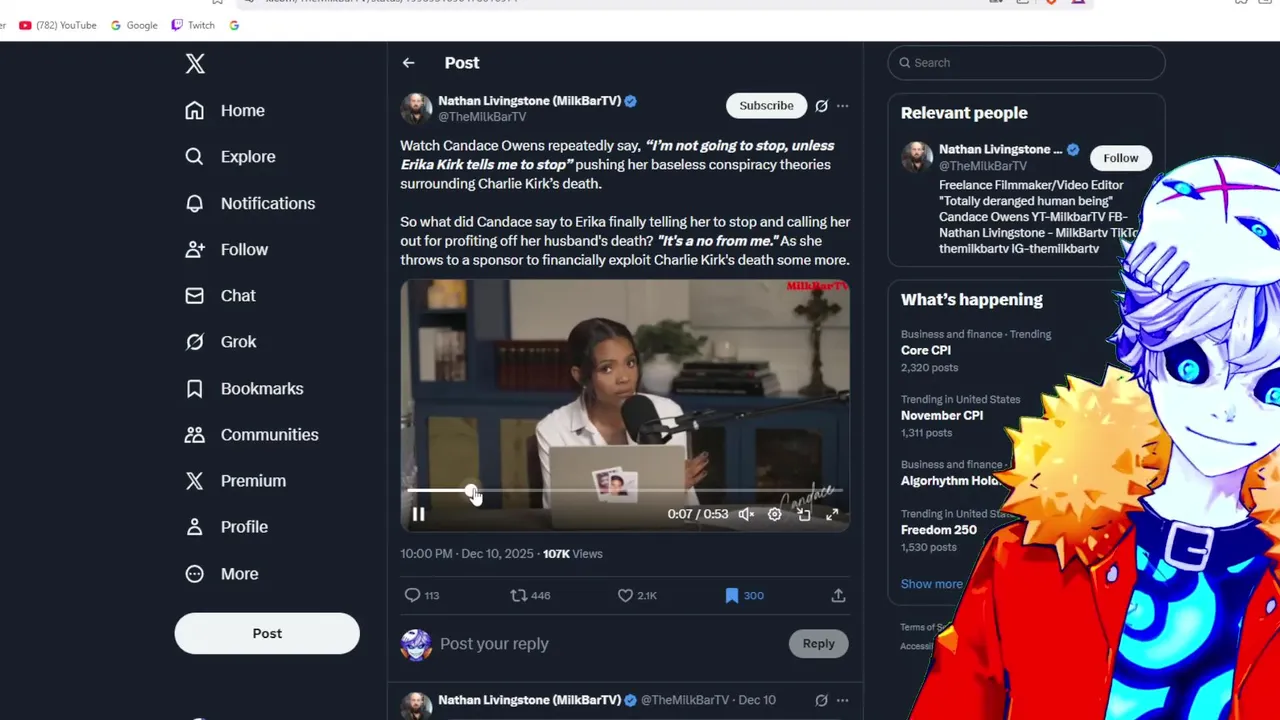Click Show more under What's happening
The image size is (1280, 720).
coord(932,584)
